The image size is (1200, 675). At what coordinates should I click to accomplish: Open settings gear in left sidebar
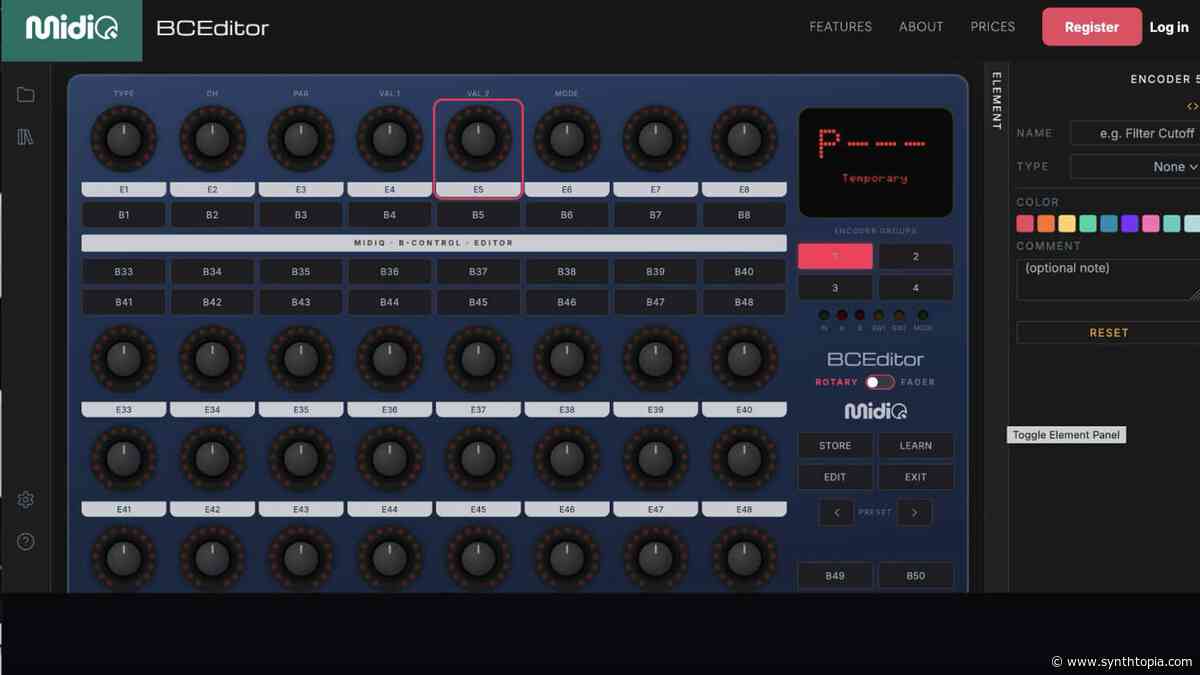[x=26, y=500]
